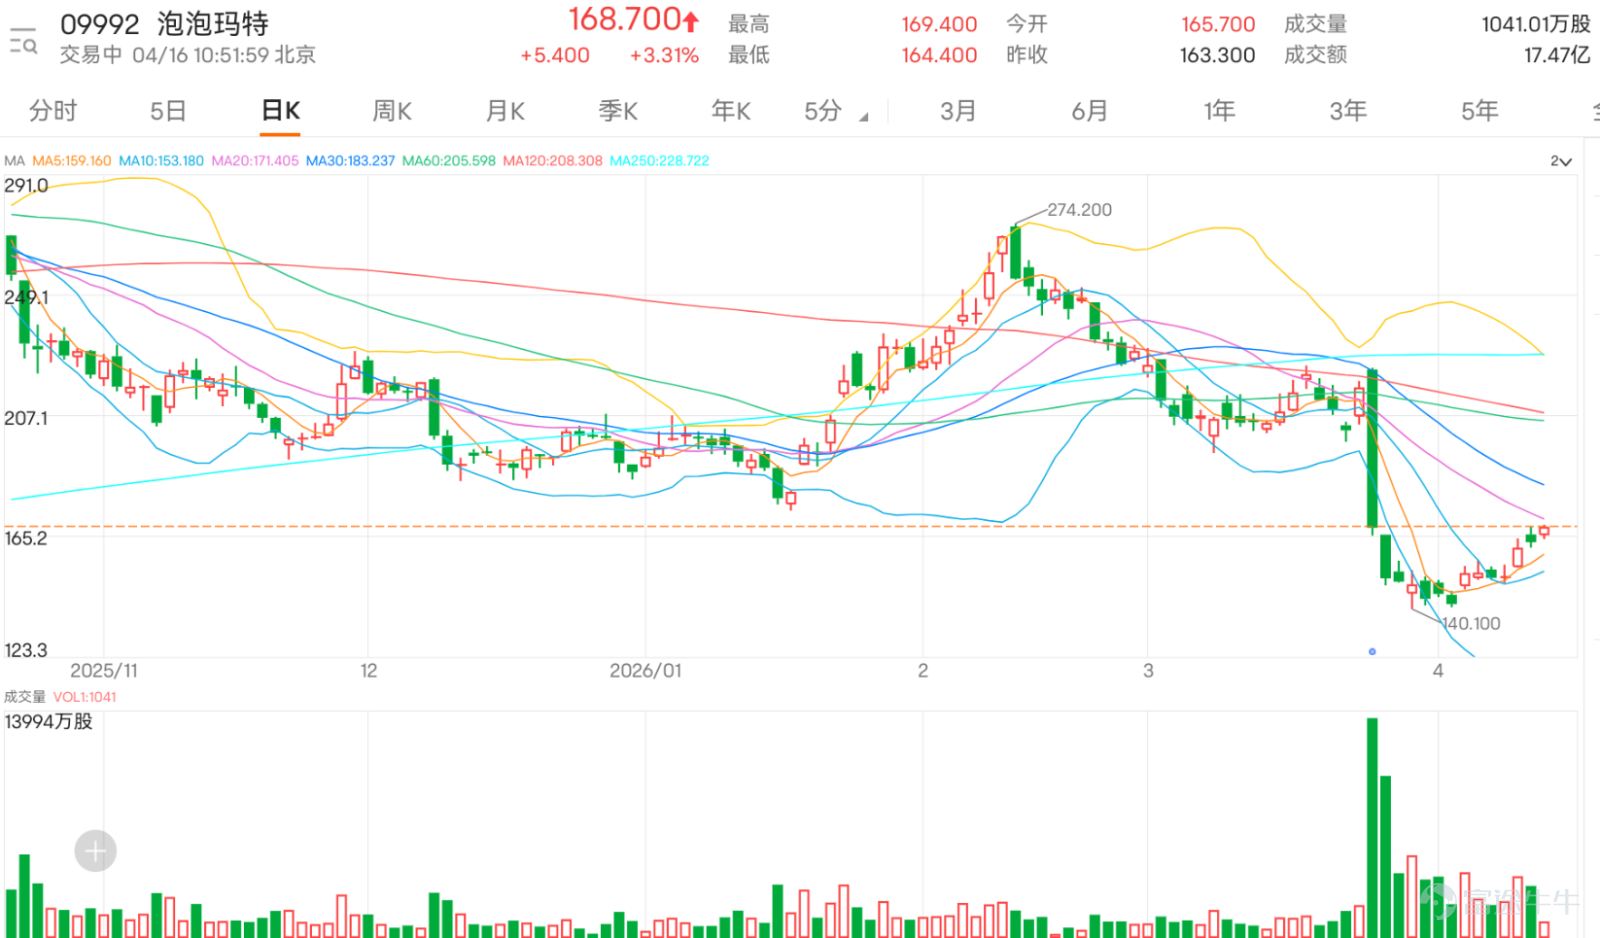Set range to 5年
The image size is (1600, 938).
pyautogui.click(x=1480, y=111)
